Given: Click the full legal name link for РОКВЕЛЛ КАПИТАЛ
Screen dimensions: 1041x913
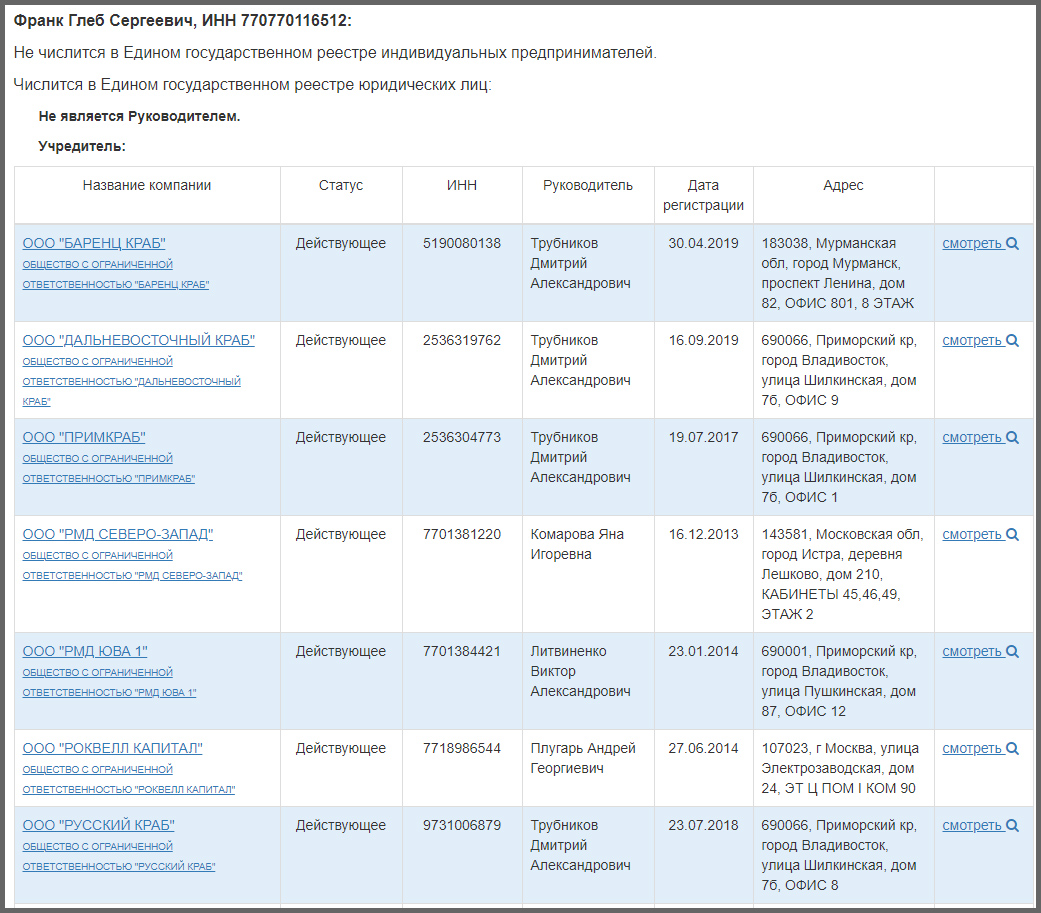Looking at the screenshot, I should coord(129,779).
